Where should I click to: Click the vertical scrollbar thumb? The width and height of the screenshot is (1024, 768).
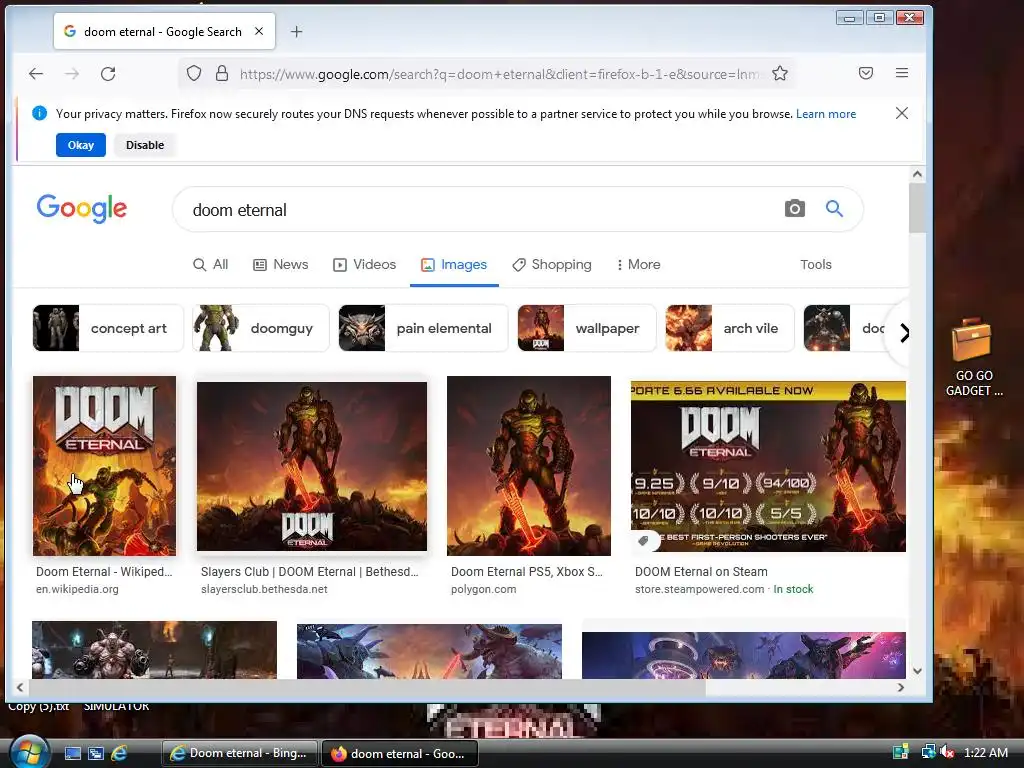tap(917, 208)
